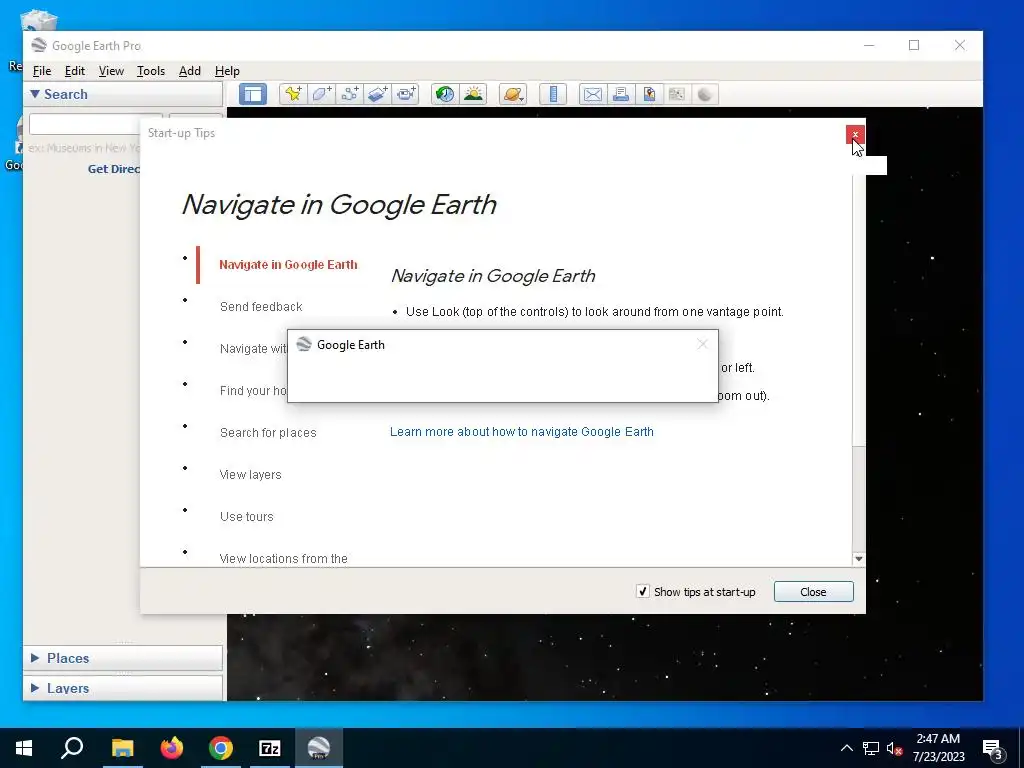Click the Get Directions link
The height and width of the screenshot is (768, 1024).
point(114,168)
